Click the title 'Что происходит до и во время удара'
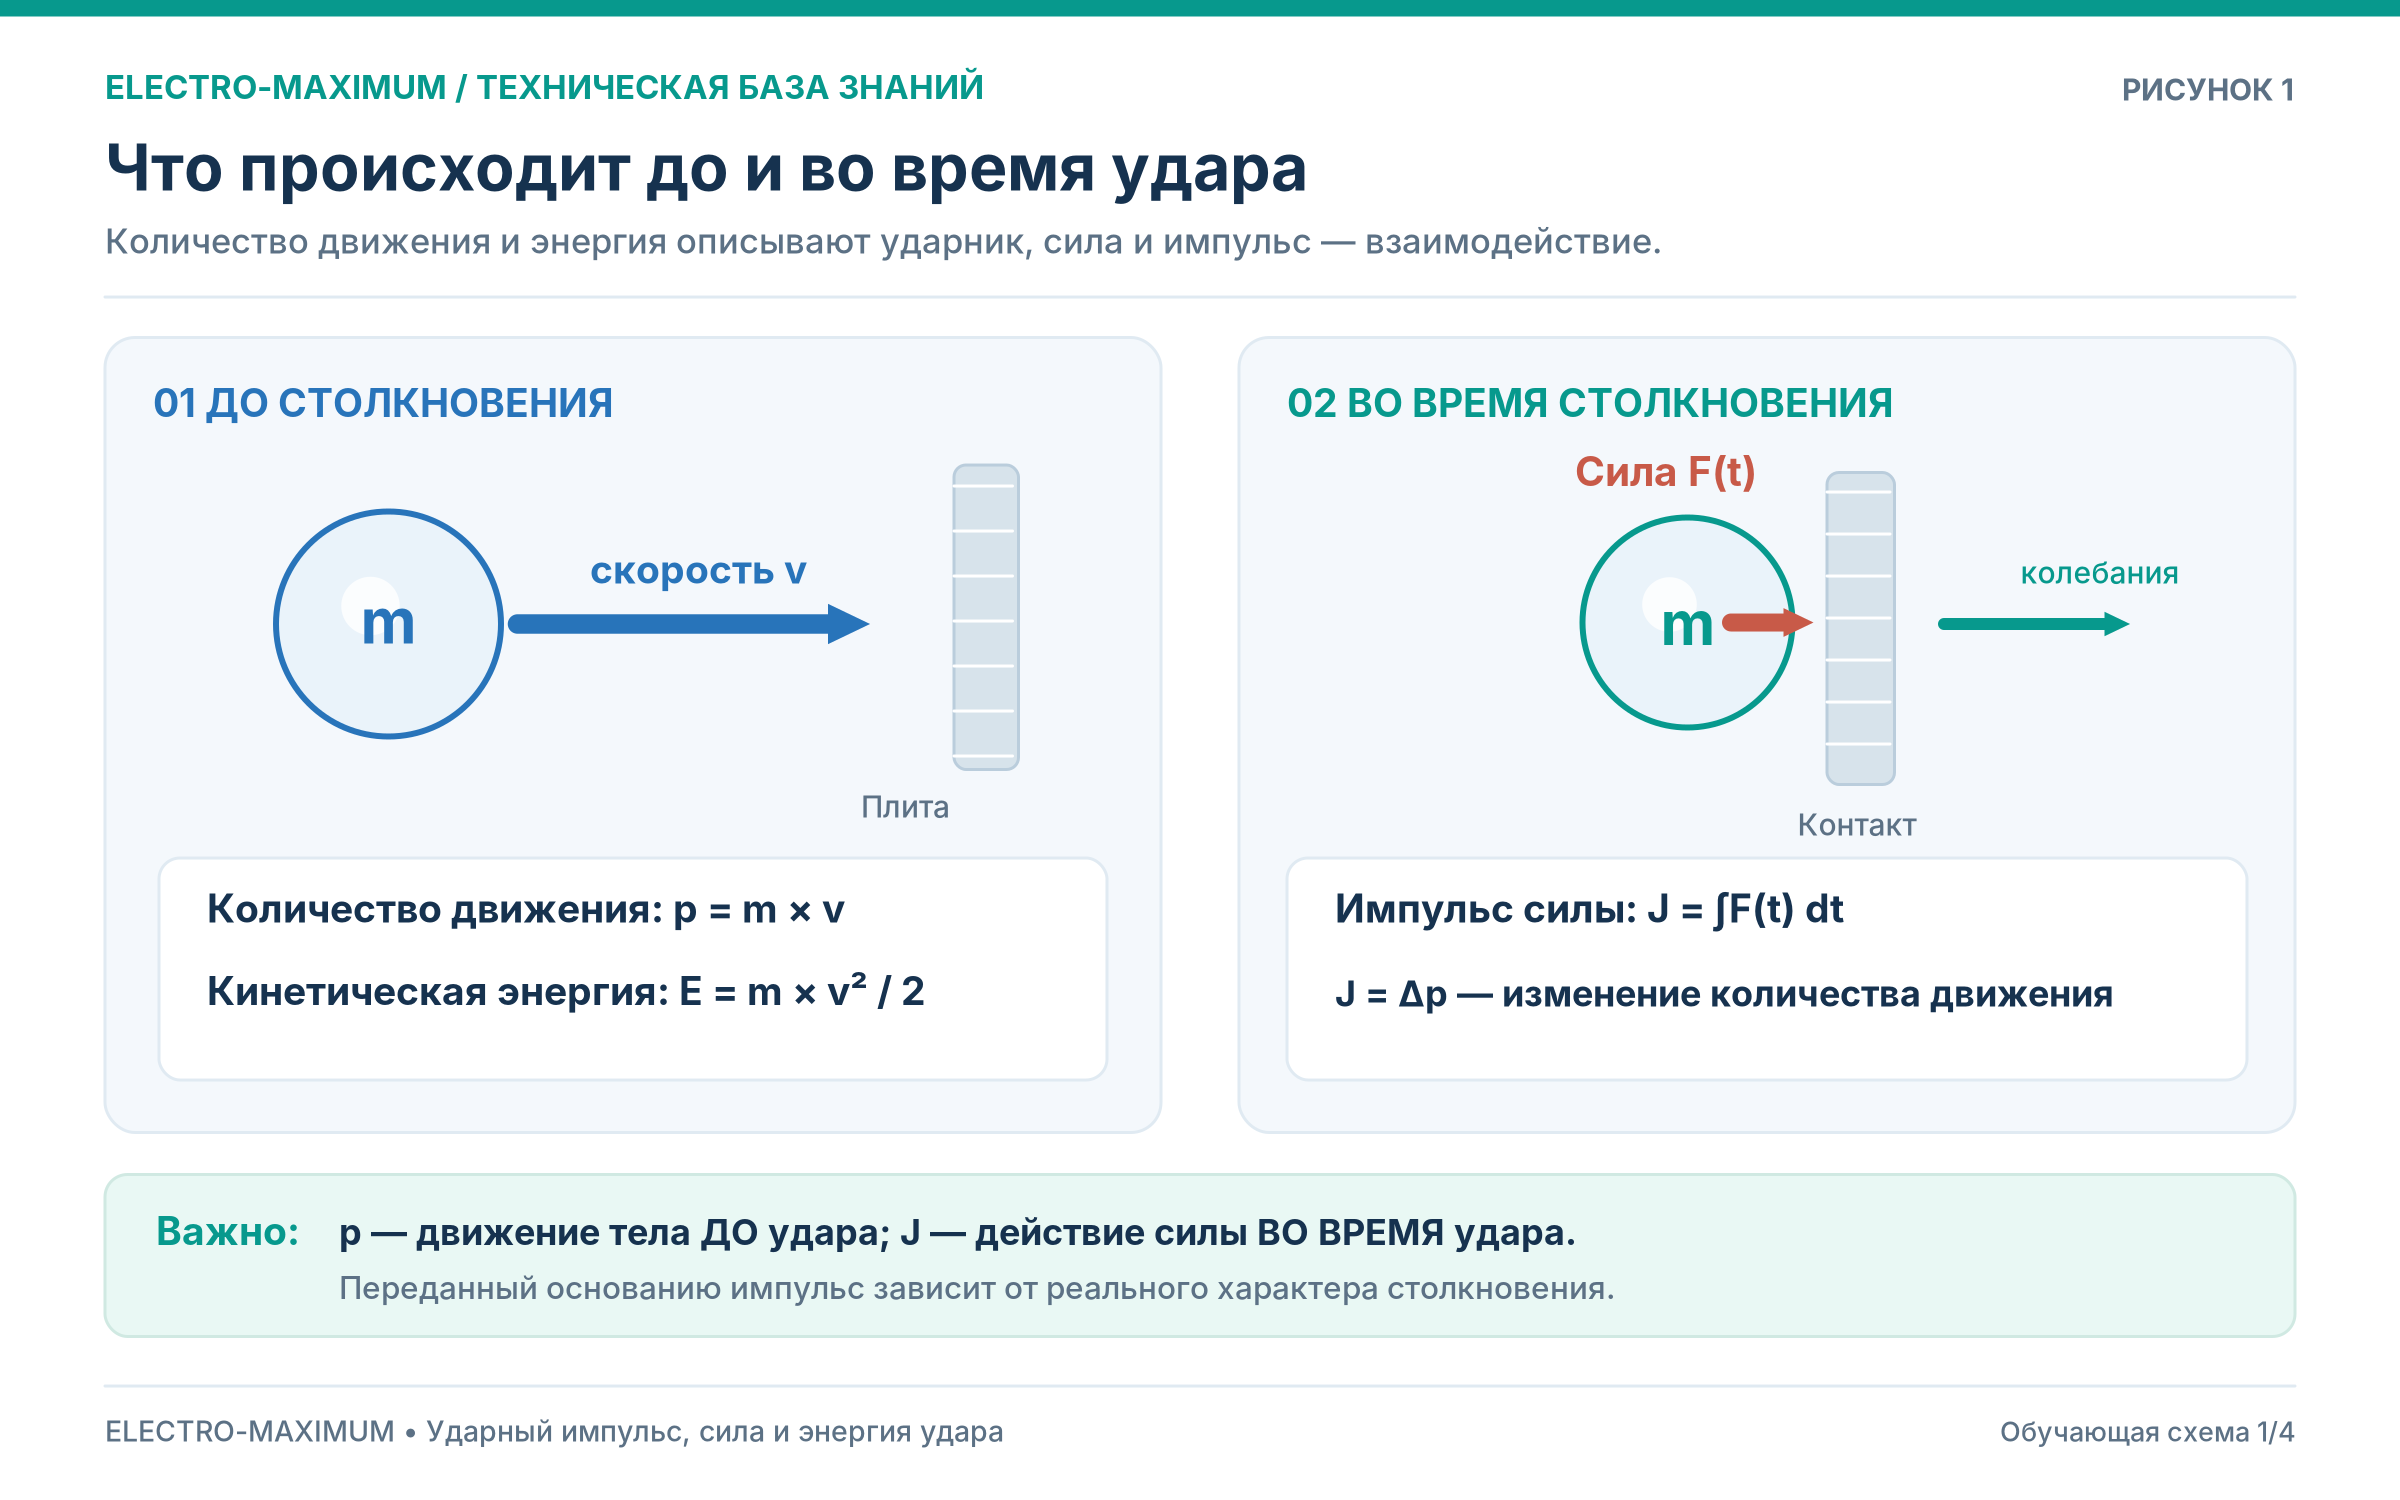Viewport: 2400px width, 1500px height. coord(706,169)
